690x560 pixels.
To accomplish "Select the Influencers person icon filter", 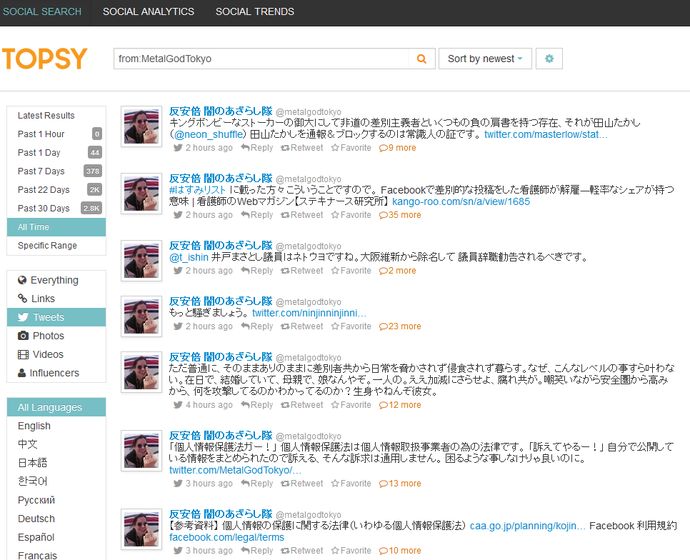I will click(56, 373).
